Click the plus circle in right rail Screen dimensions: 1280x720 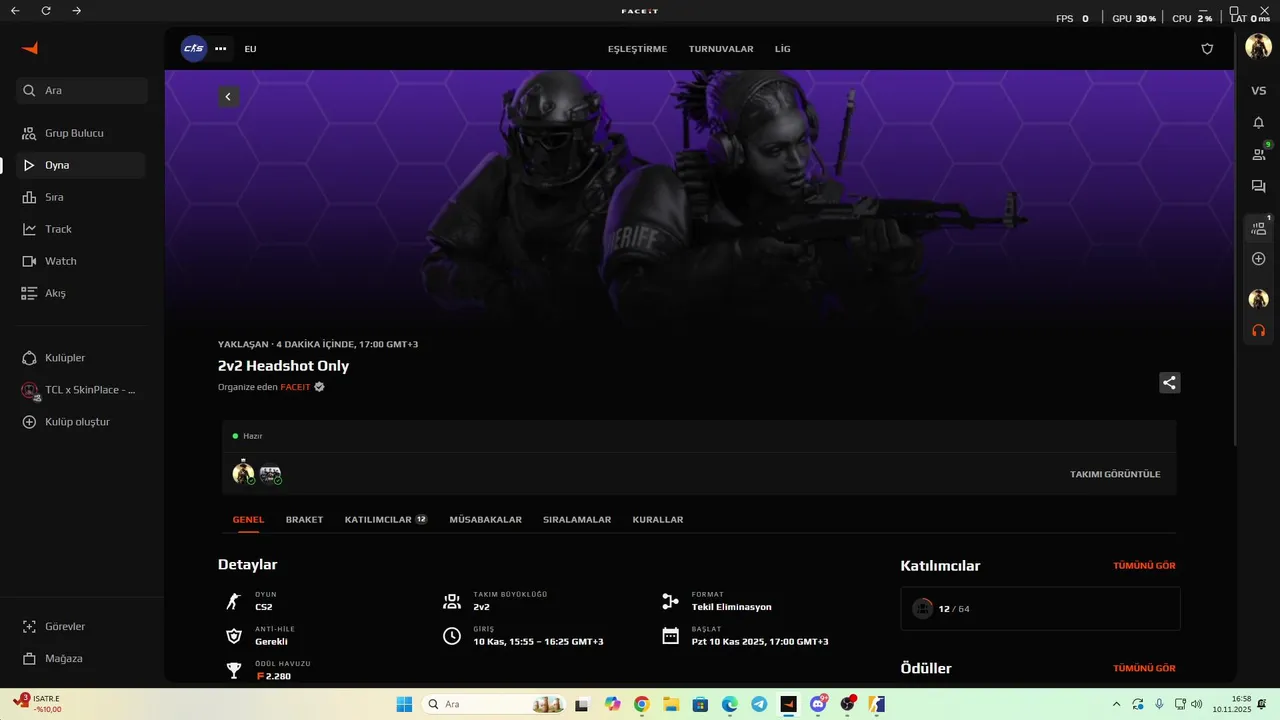tap(1259, 259)
